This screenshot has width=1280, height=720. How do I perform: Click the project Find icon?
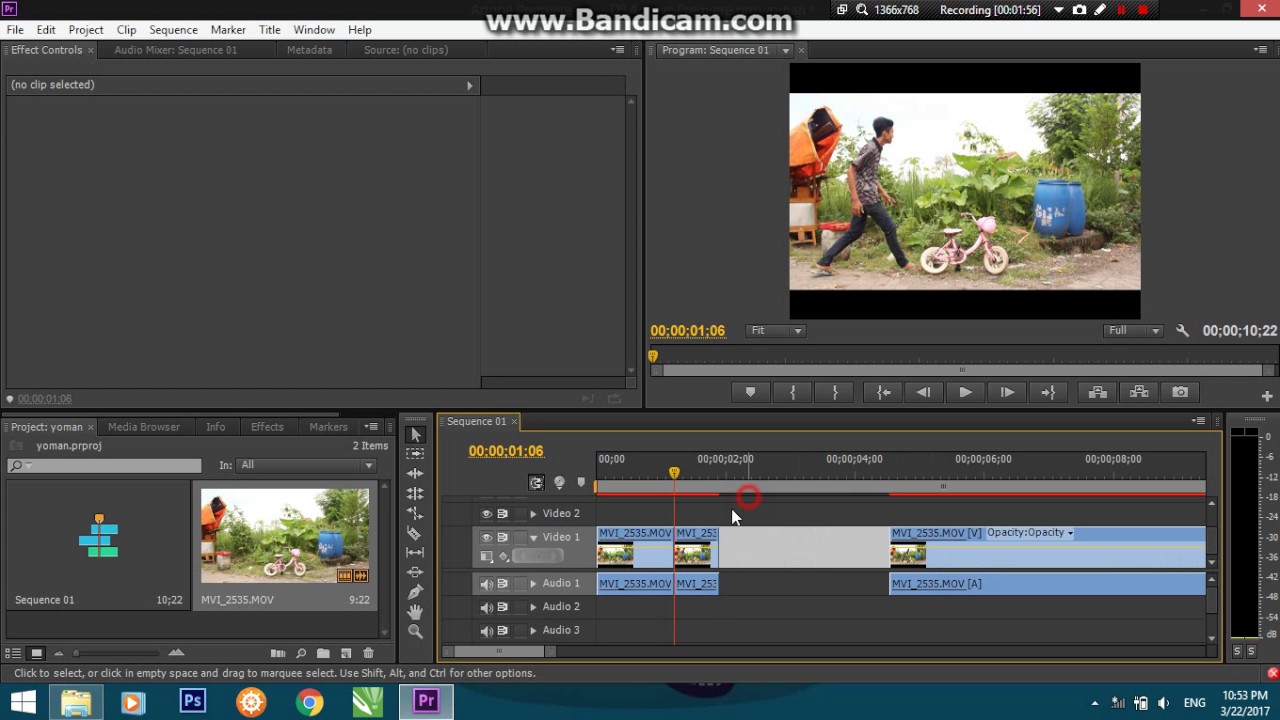coord(301,654)
